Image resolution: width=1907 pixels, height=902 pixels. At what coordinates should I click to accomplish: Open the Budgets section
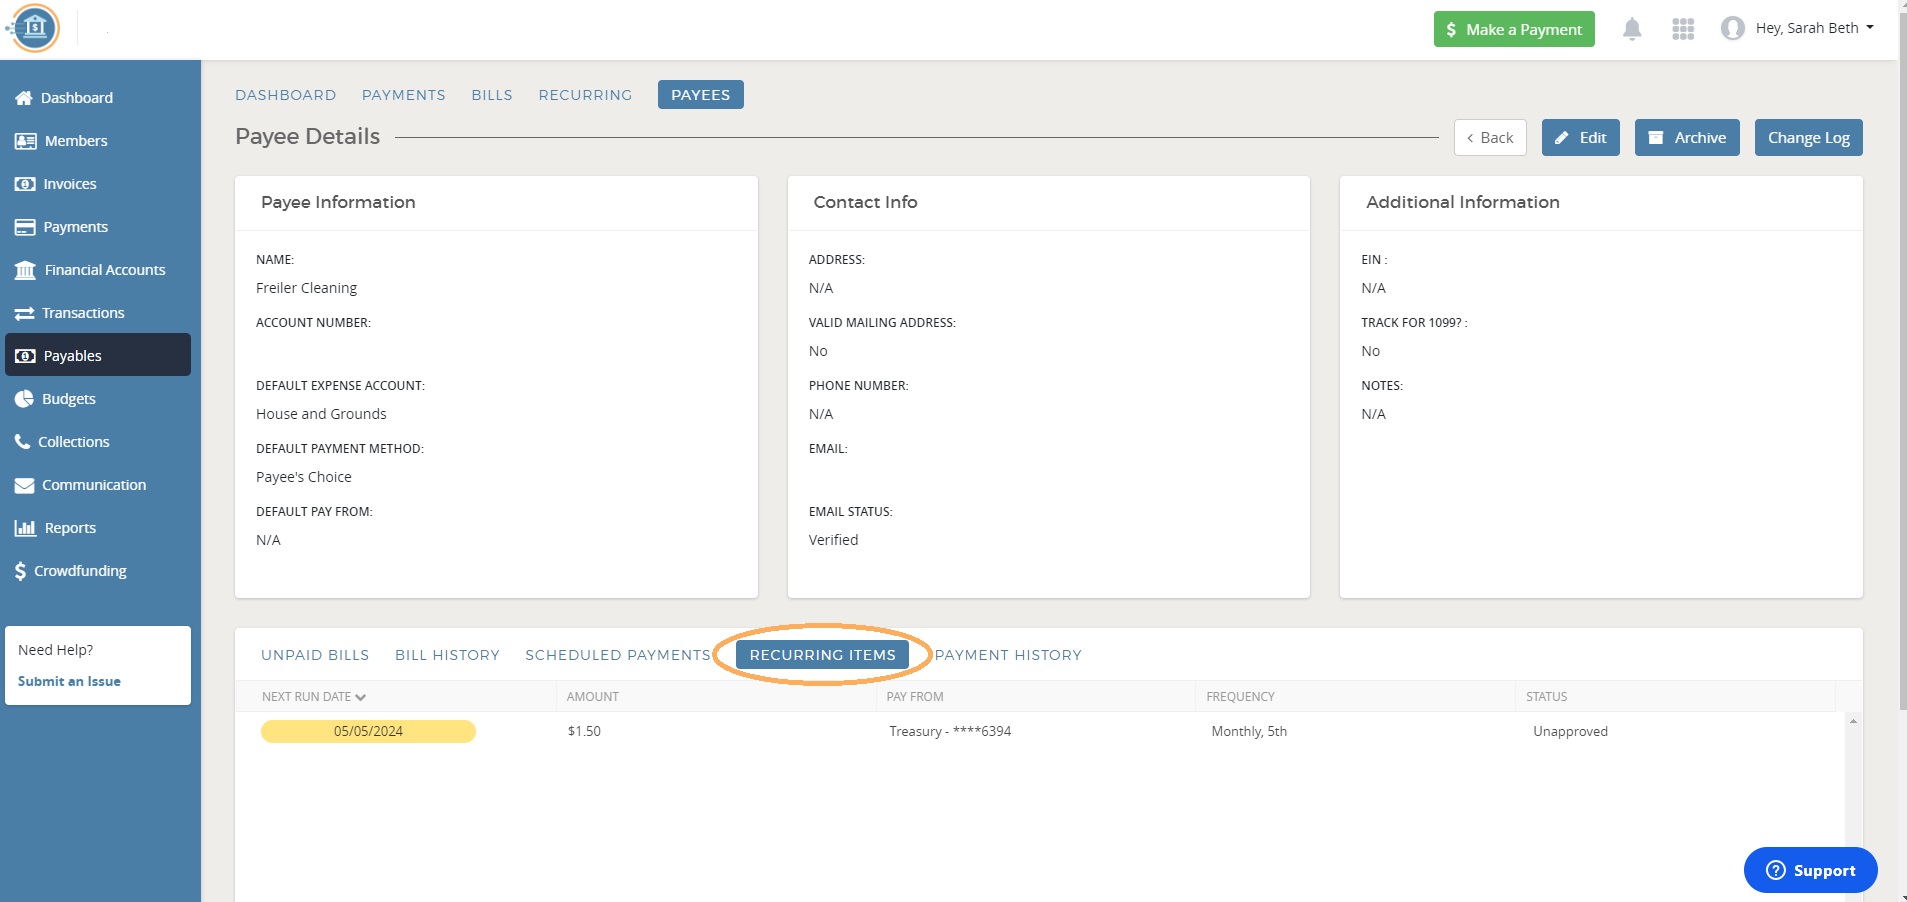(x=68, y=398)
